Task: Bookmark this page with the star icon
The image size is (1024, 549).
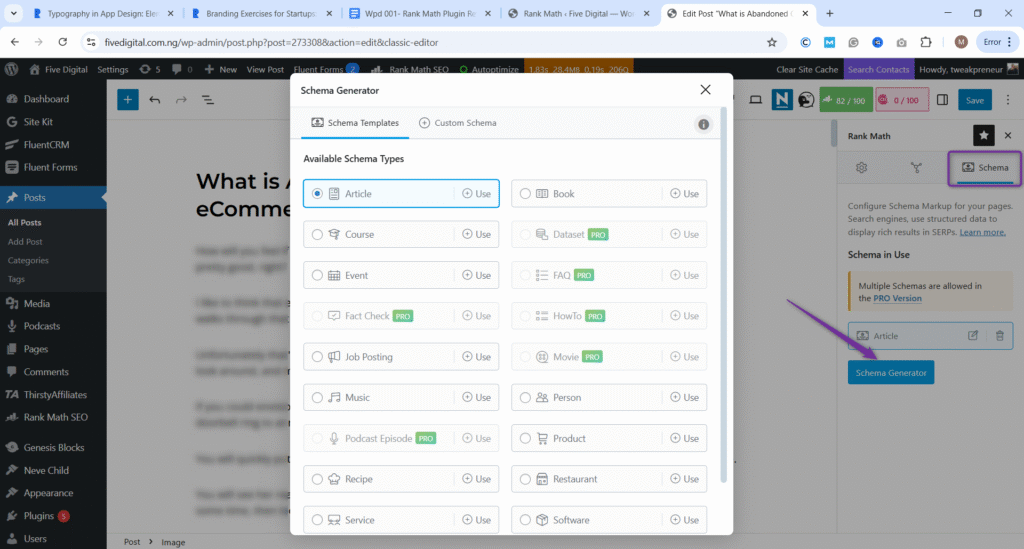Action: pyautogui.click(x=772, y=42)
